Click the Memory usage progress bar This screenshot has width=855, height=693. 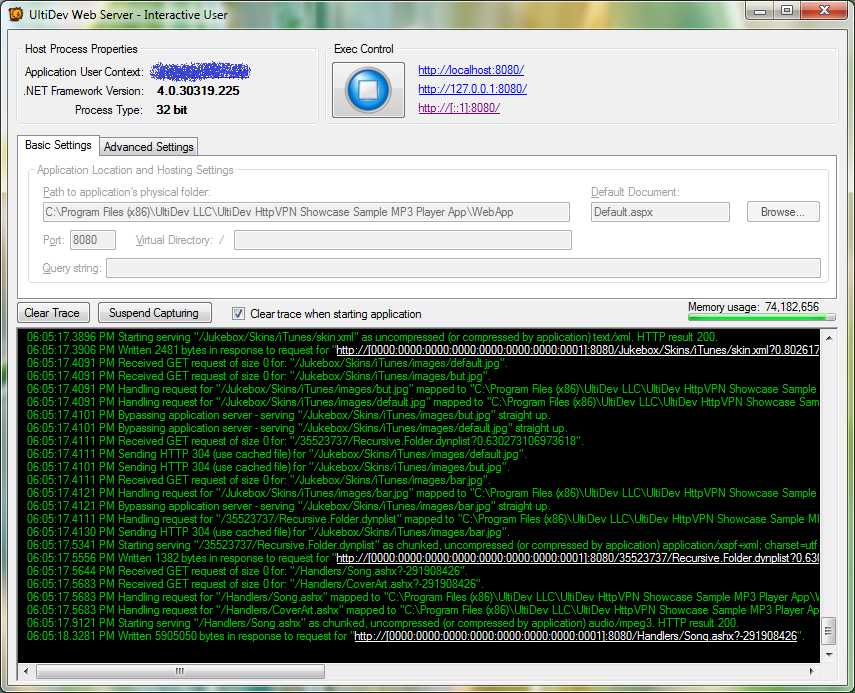[x=761, y=317]
